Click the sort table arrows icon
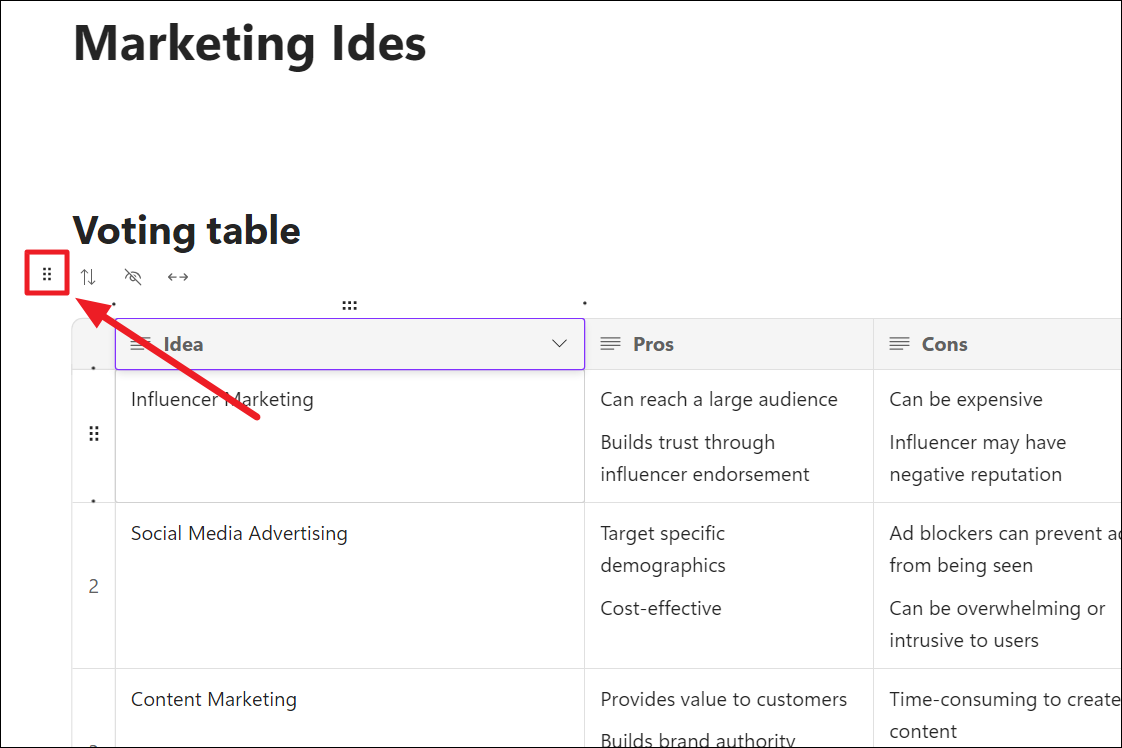The image size is (1122, 748). click(x=88, y=277)
